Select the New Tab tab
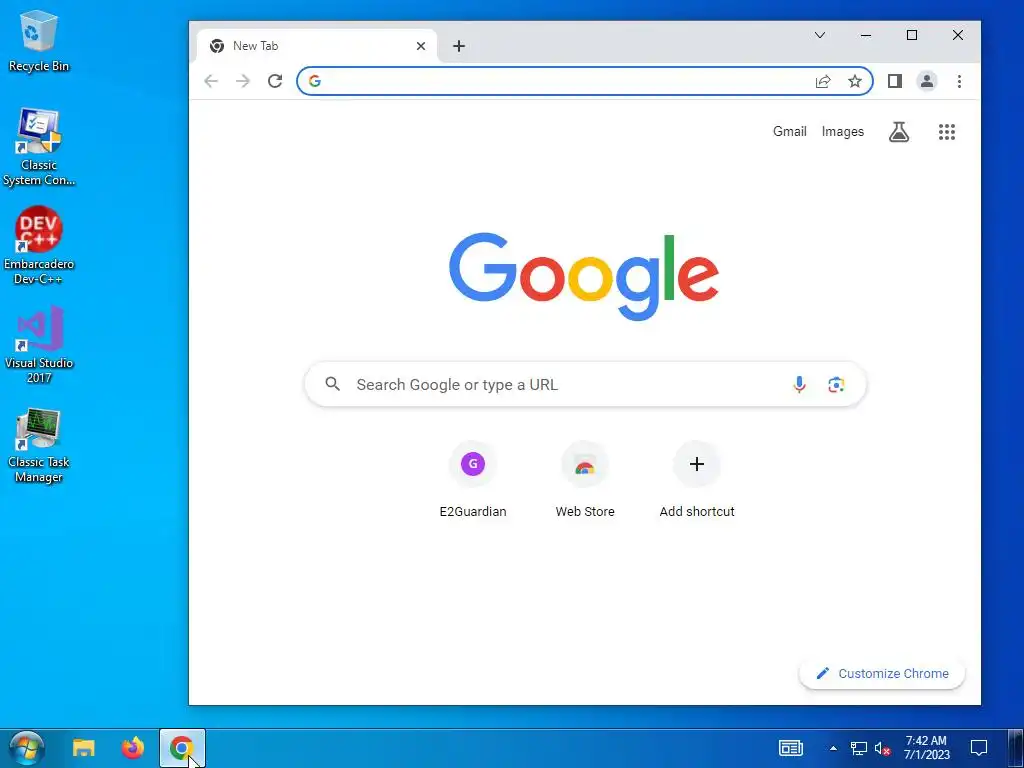Viewport: 1024px width, 768px height. (317, 46)
